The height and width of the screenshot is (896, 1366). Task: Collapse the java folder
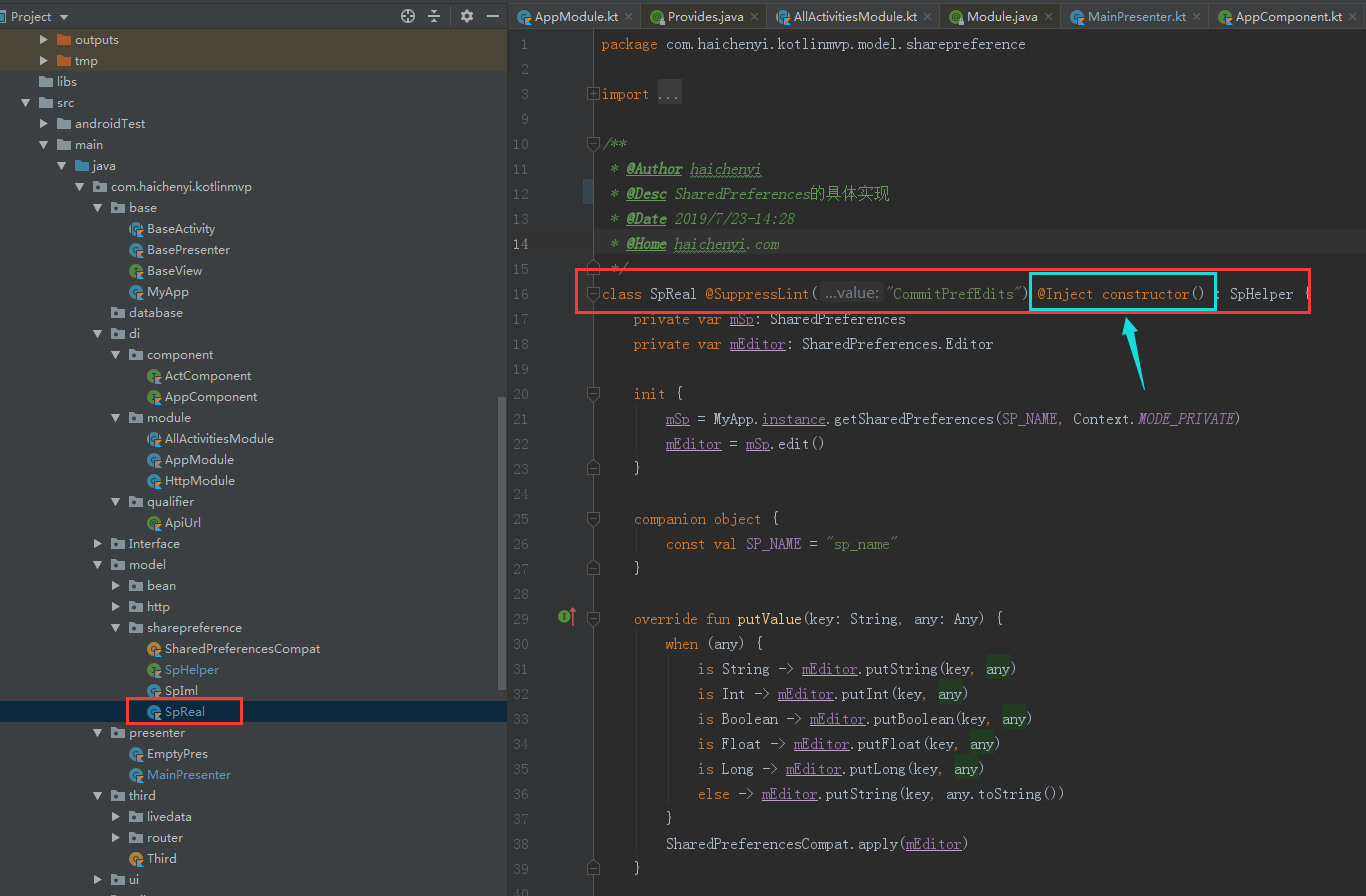pos(61,166)
